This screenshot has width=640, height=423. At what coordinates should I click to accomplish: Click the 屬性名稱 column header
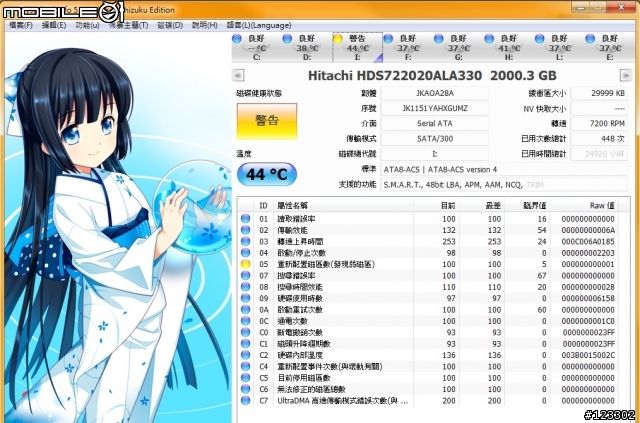(x=343, y=206)
